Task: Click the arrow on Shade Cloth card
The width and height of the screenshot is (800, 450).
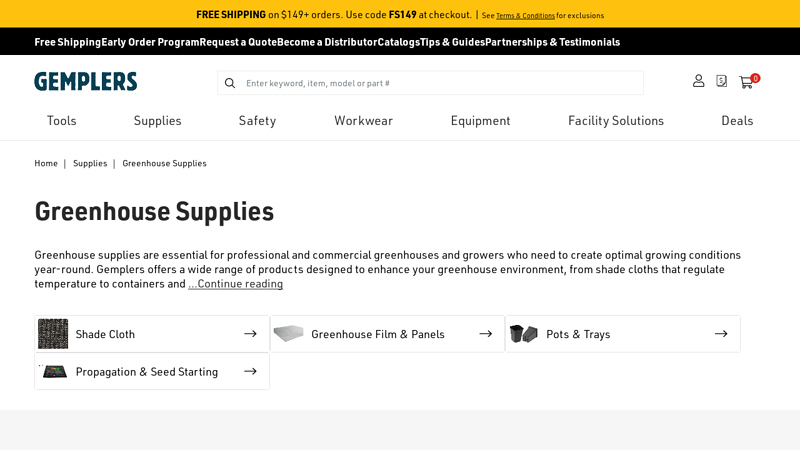Action: pyautogui.click(x=251, y=334)
